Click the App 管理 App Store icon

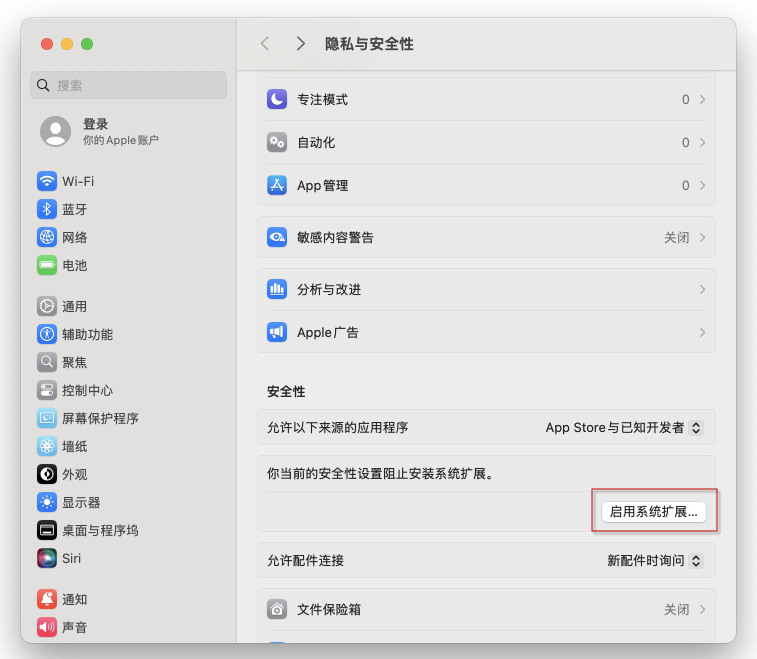pyautogui.click(x=277, y=185)
